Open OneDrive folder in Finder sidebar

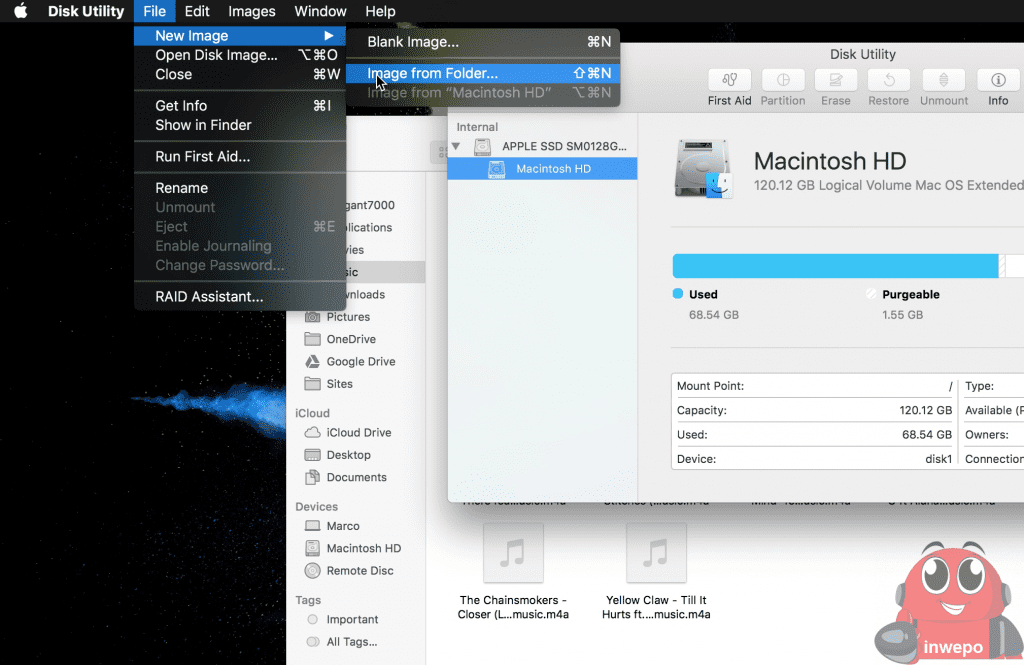[355, 339]
